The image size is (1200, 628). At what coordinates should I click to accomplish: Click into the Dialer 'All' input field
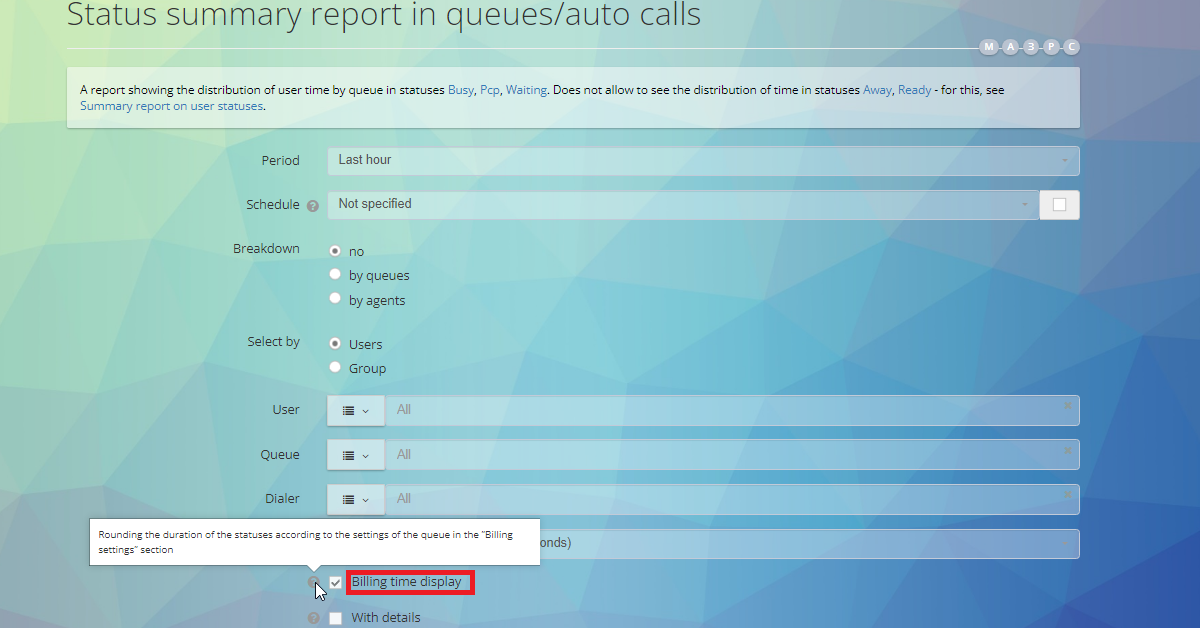[720, 499]
